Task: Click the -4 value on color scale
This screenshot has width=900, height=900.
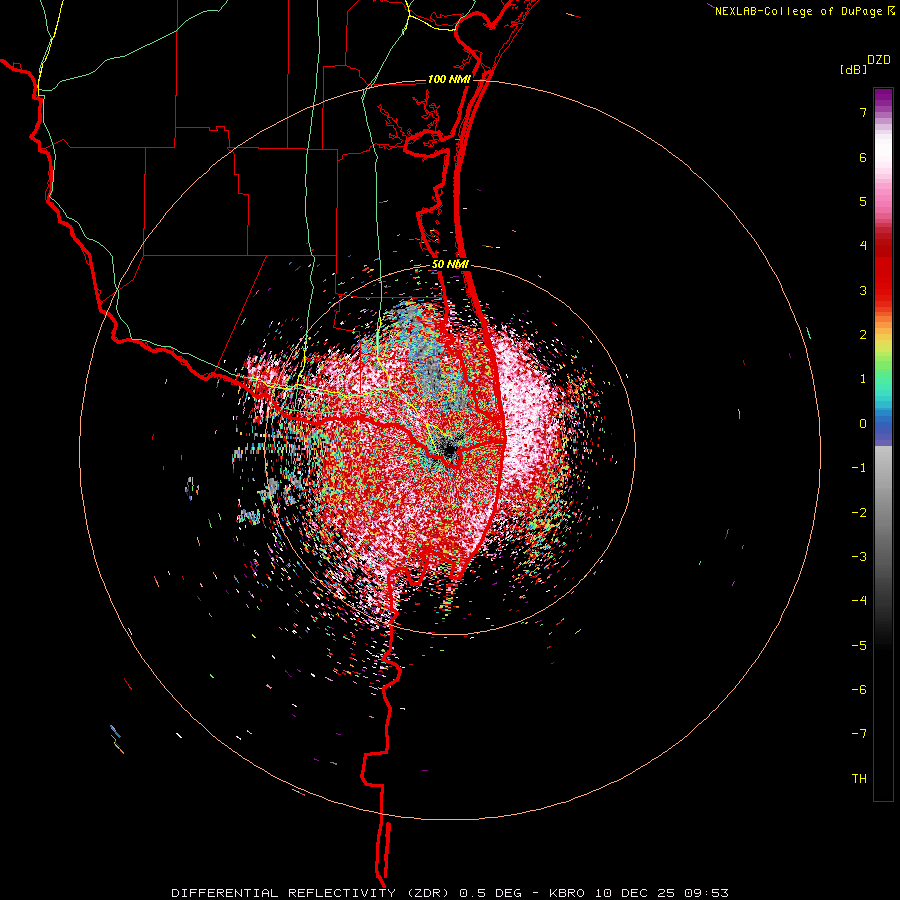Action: pyautogui.click(x=859, y=600)
